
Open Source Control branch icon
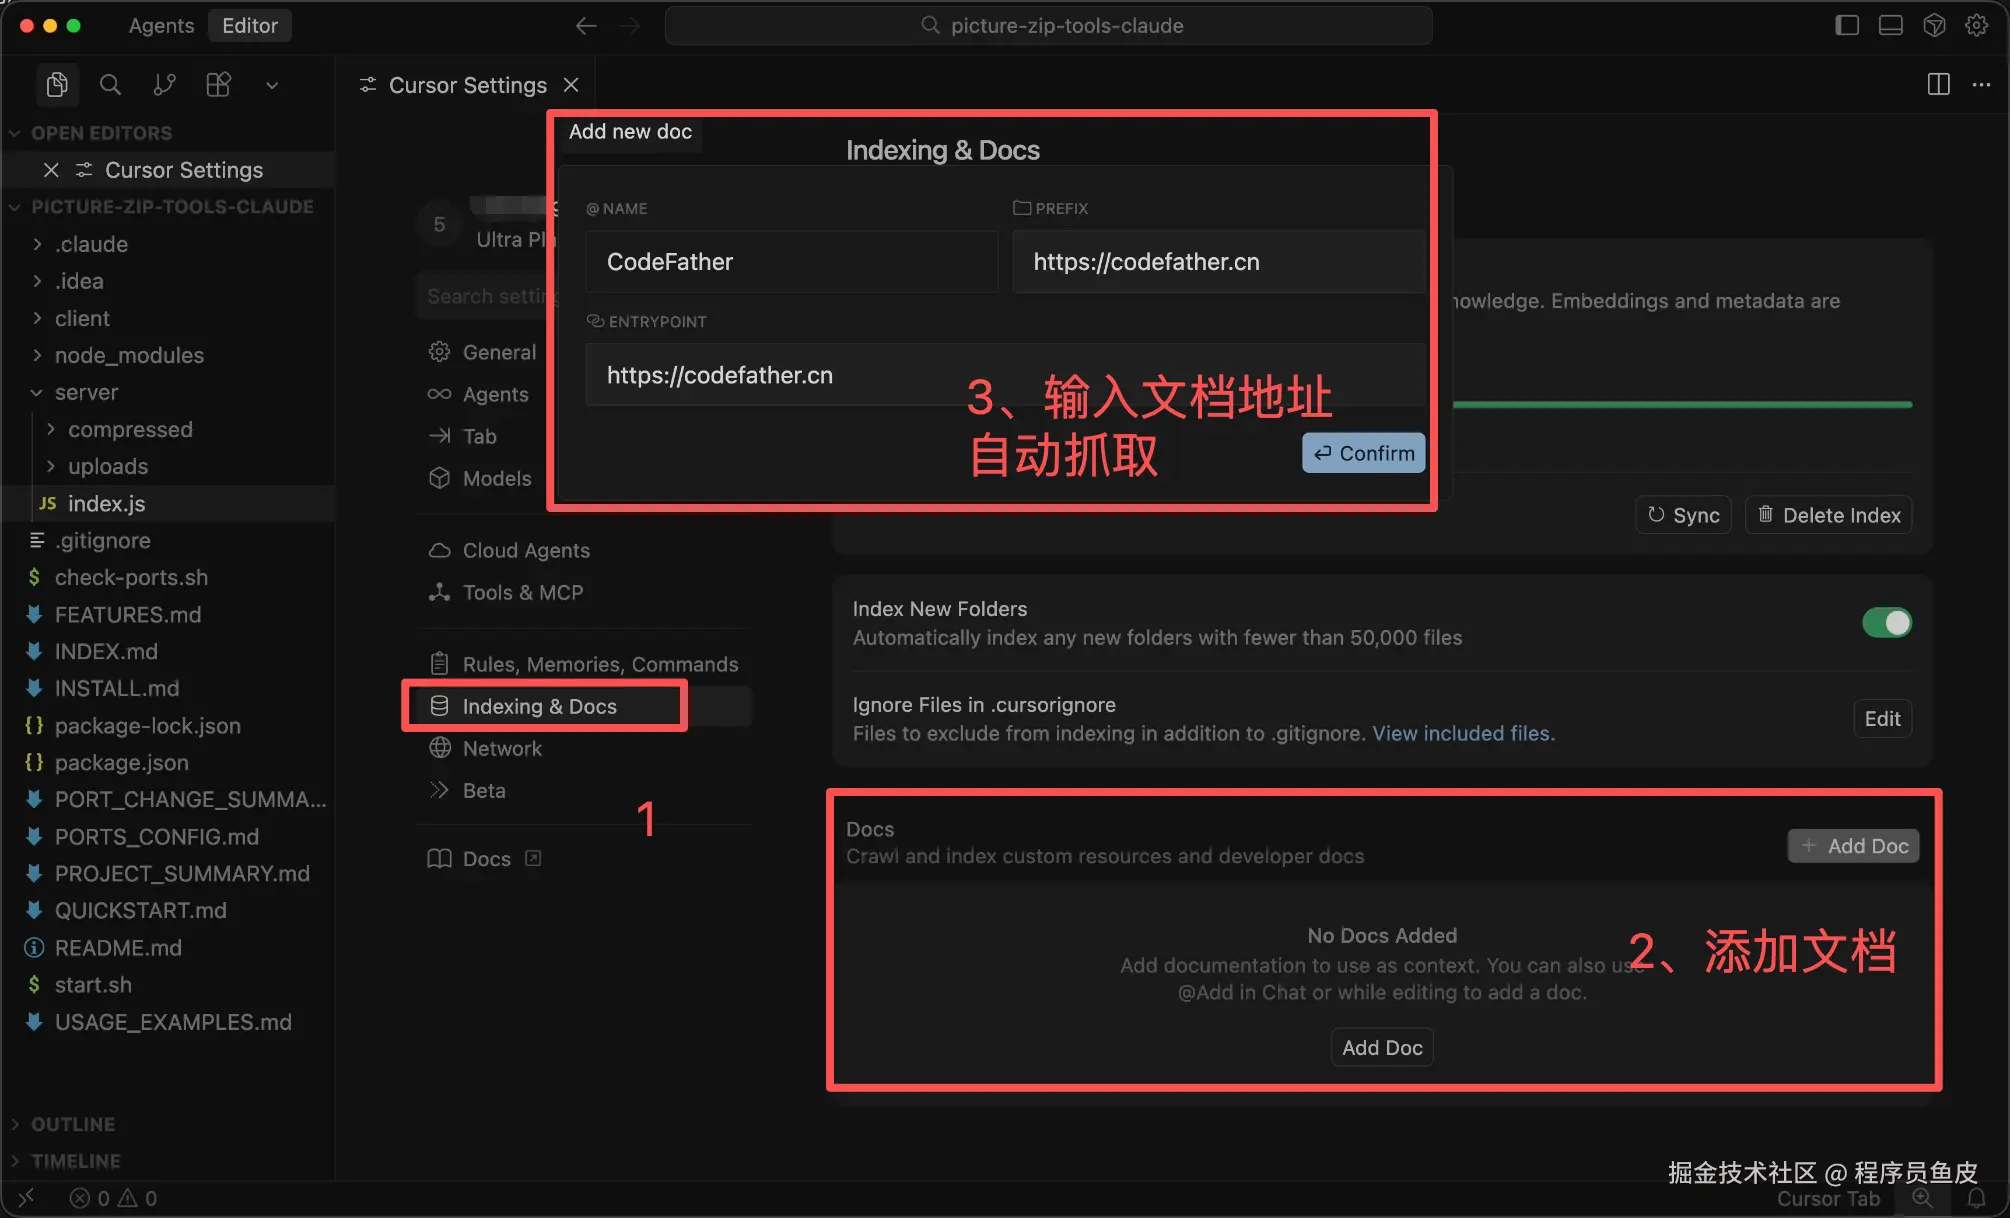pos(164,85)
